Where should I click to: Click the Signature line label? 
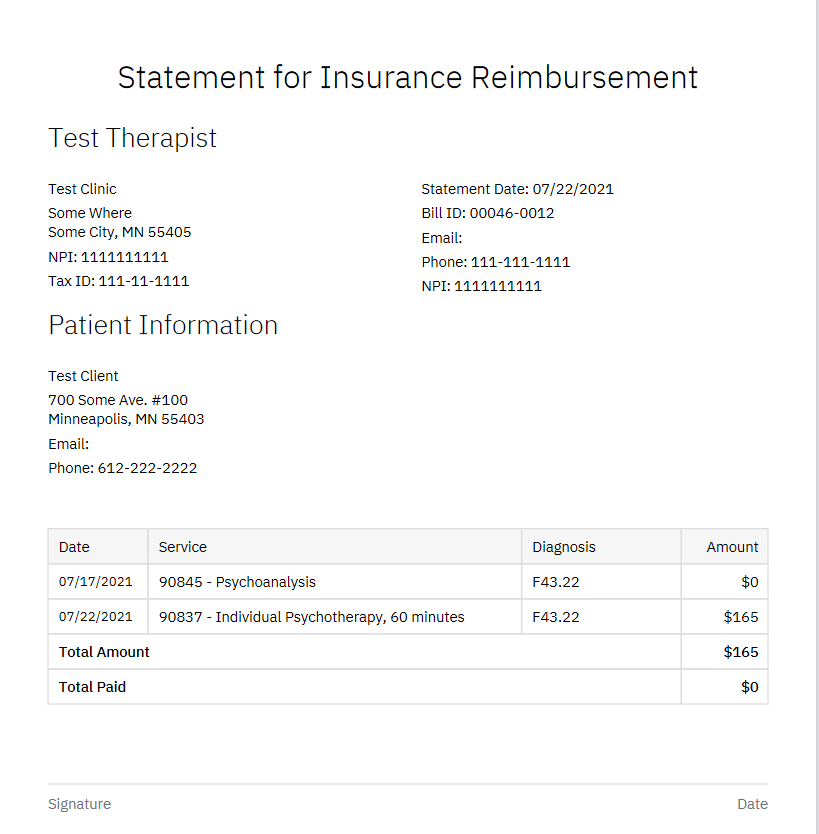point(79,804)
